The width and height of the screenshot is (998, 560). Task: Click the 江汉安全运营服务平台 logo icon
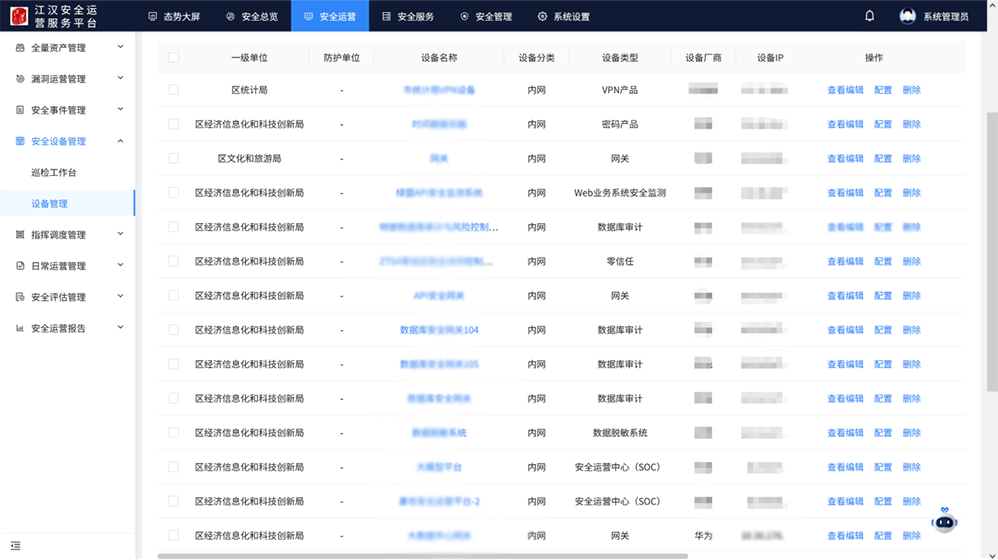(x=18, y=16)
